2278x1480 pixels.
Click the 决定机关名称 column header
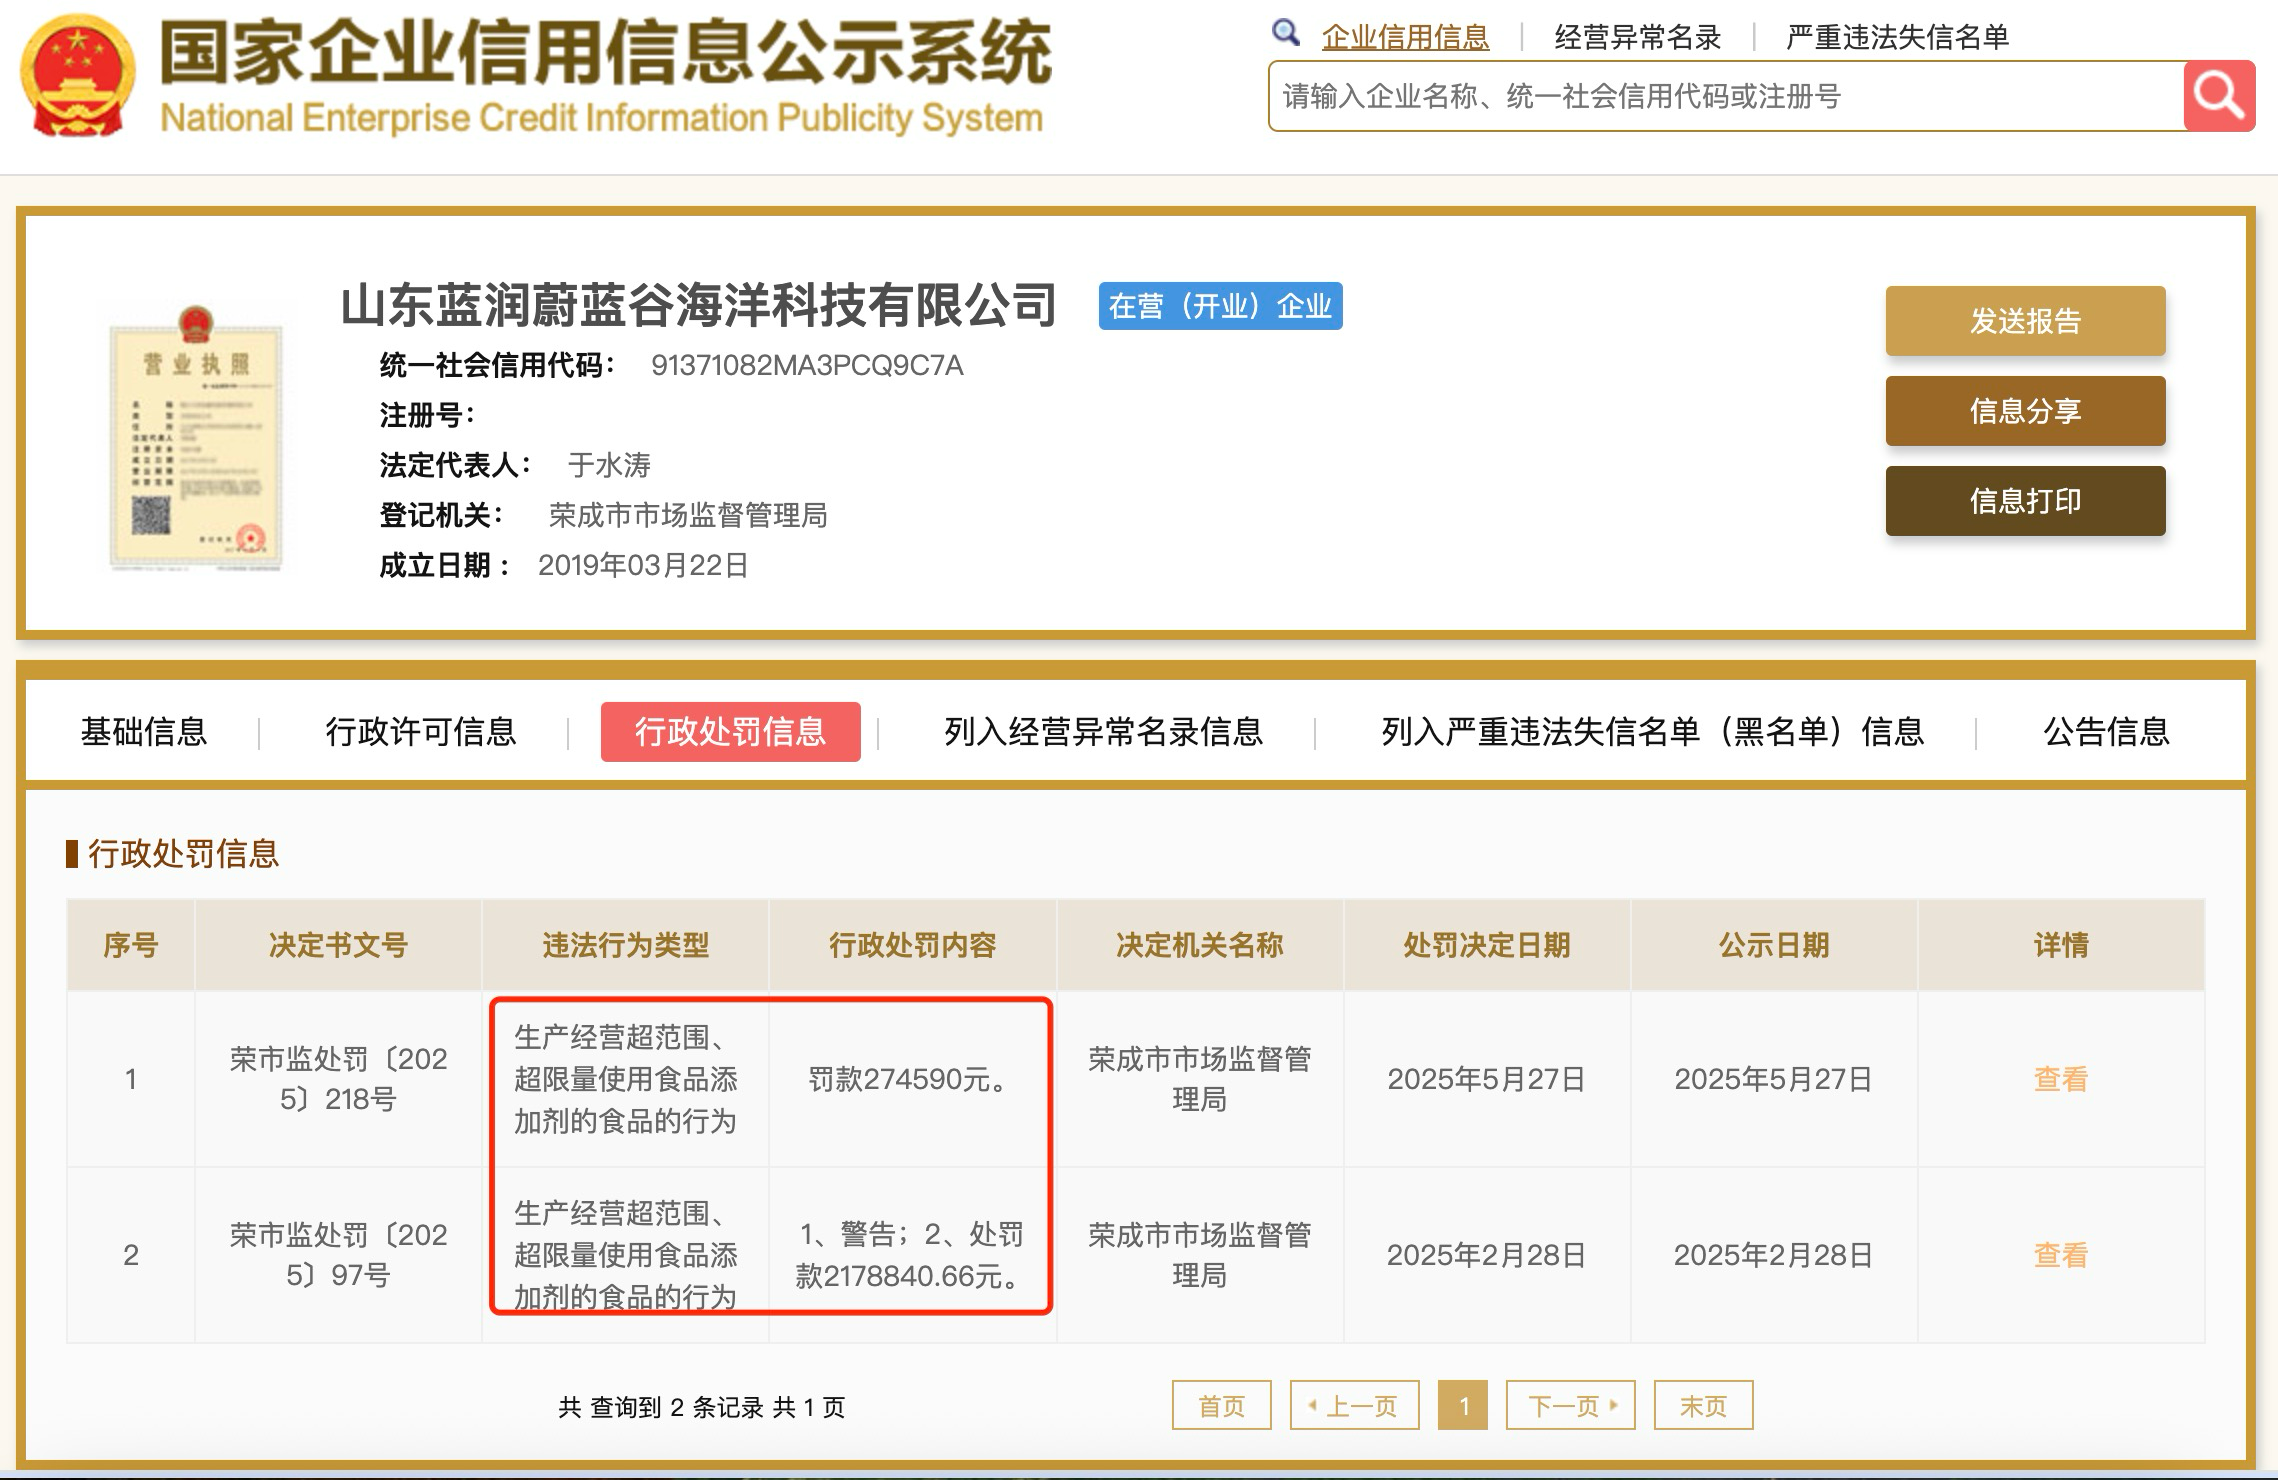tap(1200, 945)
